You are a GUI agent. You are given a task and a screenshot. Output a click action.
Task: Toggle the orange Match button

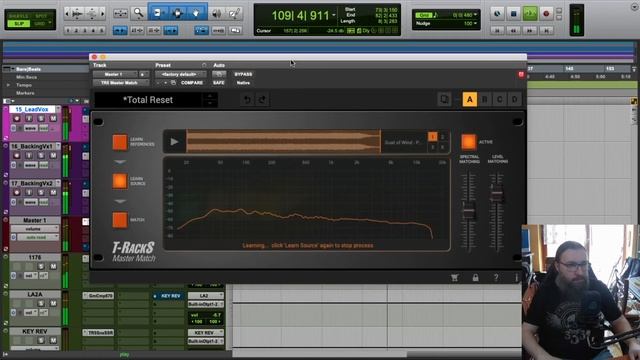(120, 220)
